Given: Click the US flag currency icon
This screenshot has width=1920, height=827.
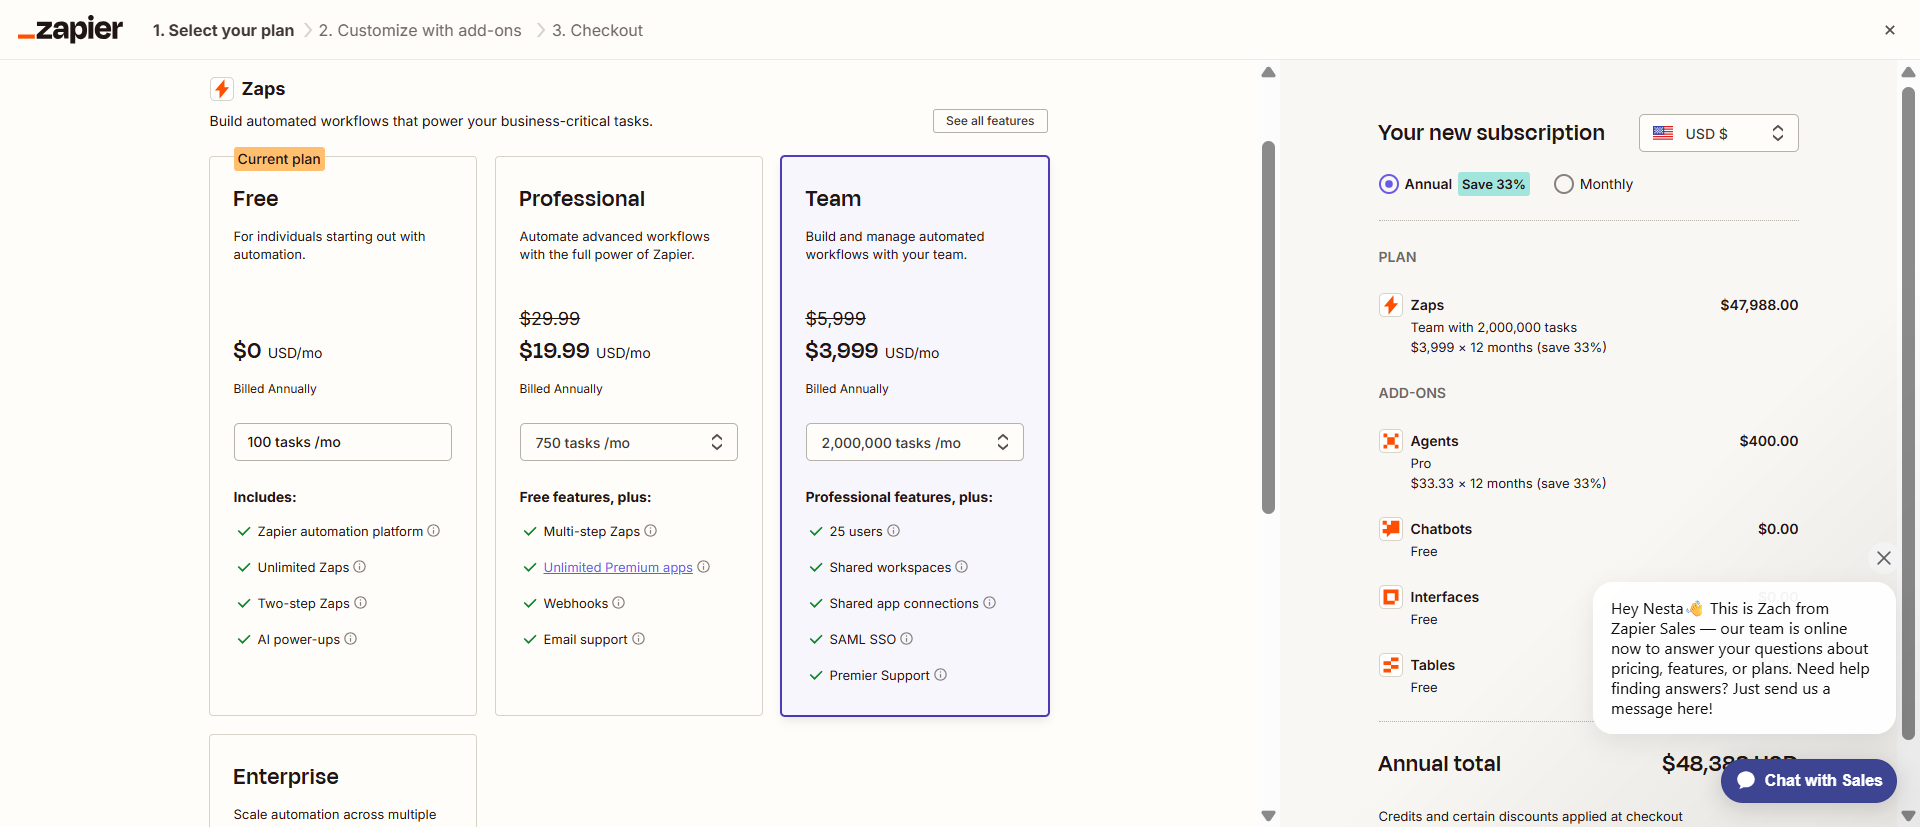Looking at the screenshot, I should 1663,133.
